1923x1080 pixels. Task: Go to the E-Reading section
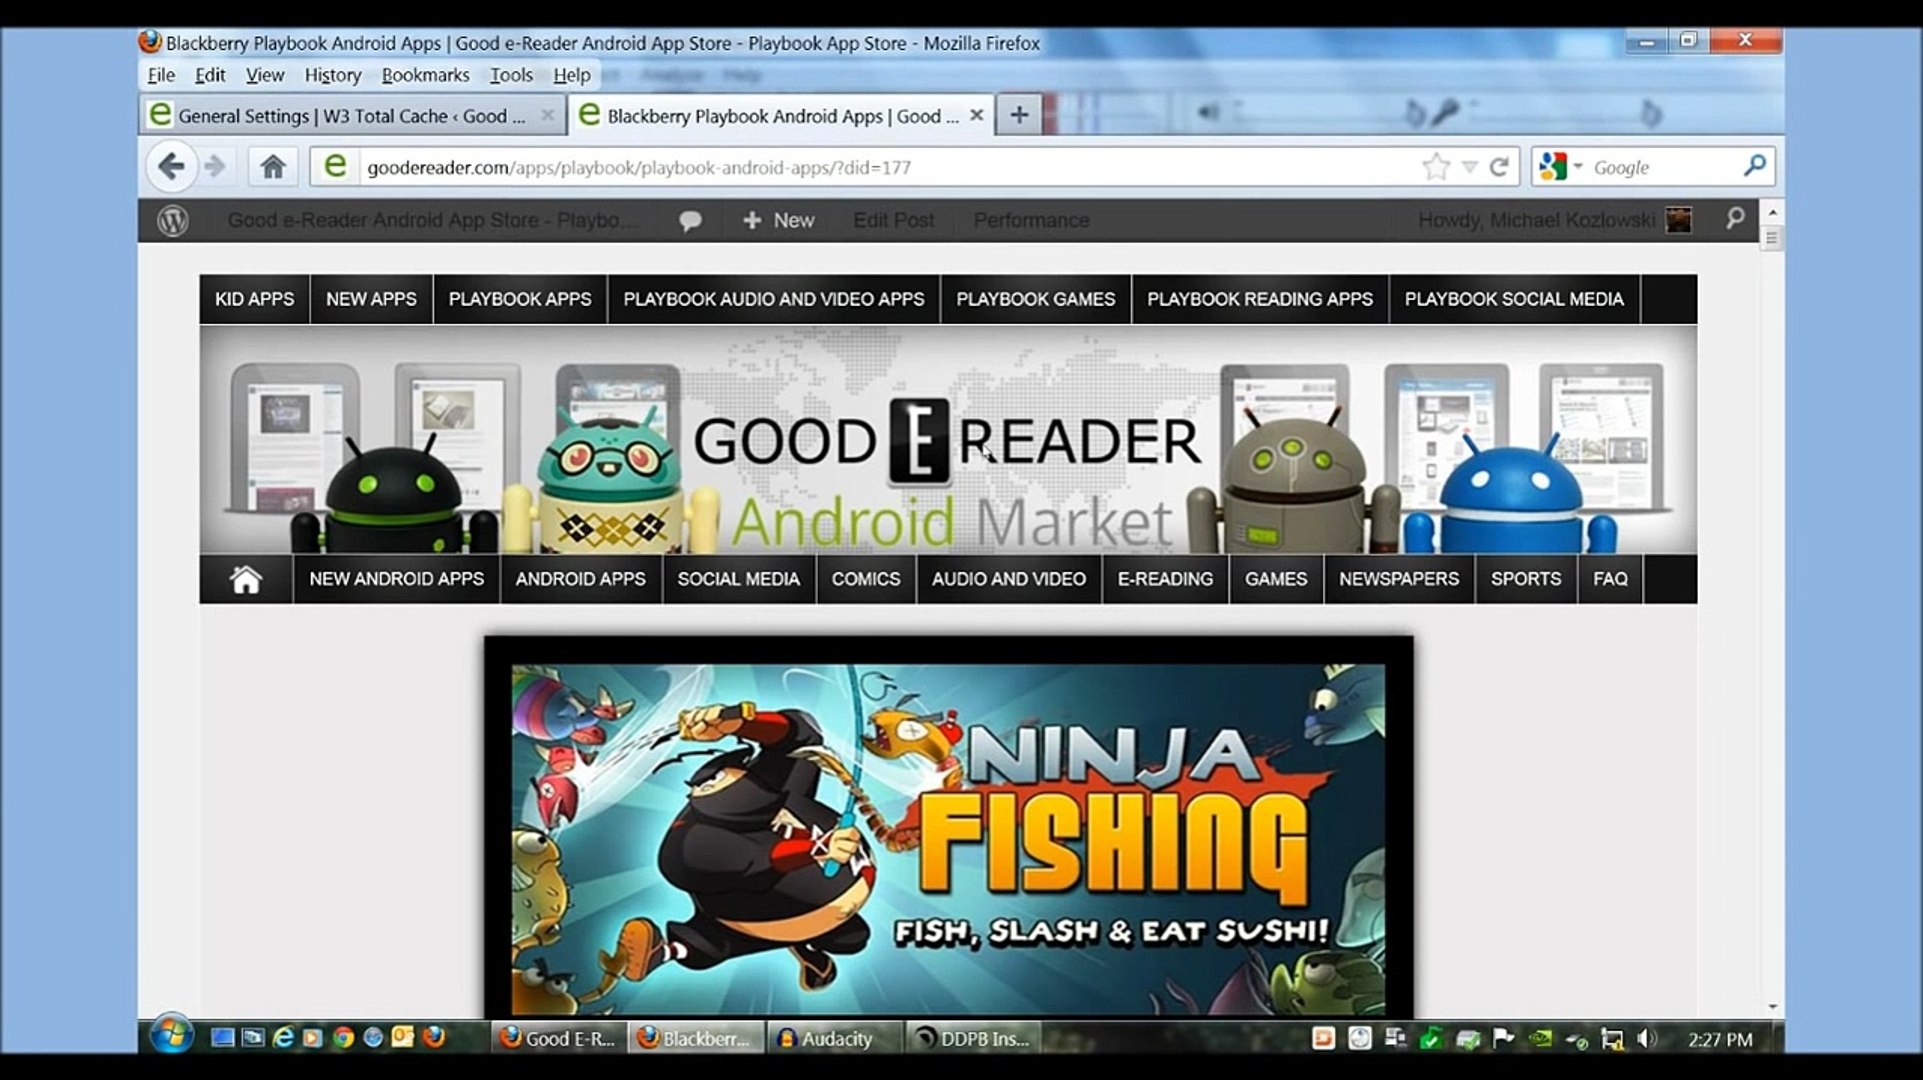[1165, 579]
